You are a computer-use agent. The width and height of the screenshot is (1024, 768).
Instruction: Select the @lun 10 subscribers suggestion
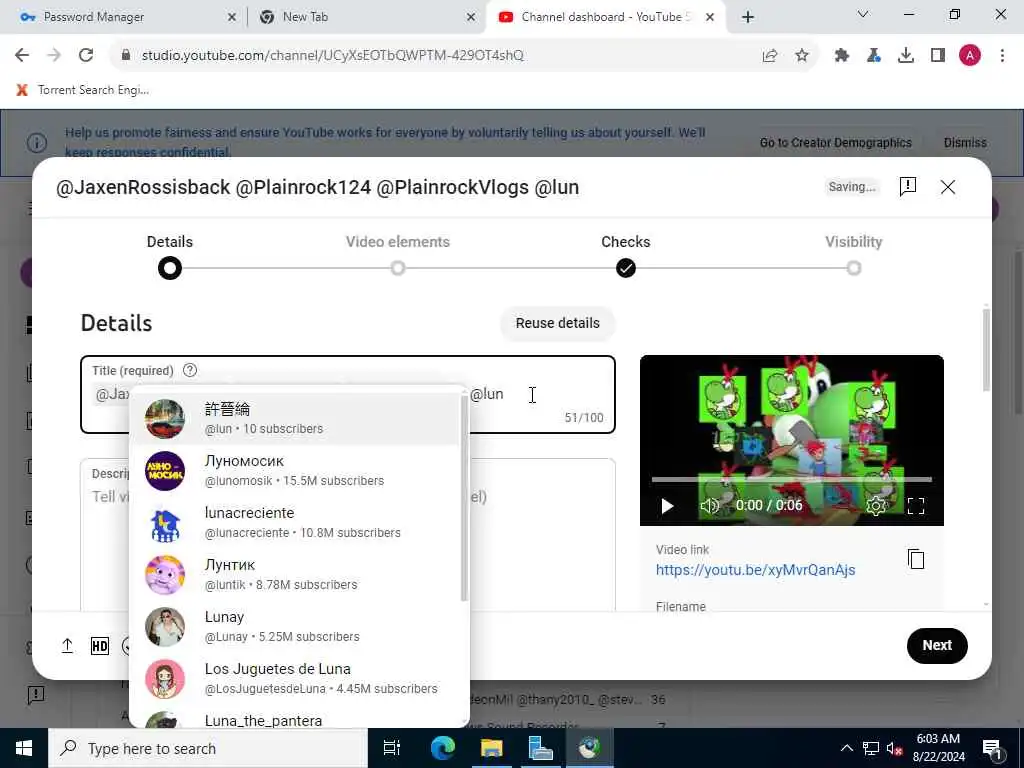(295, 419)
